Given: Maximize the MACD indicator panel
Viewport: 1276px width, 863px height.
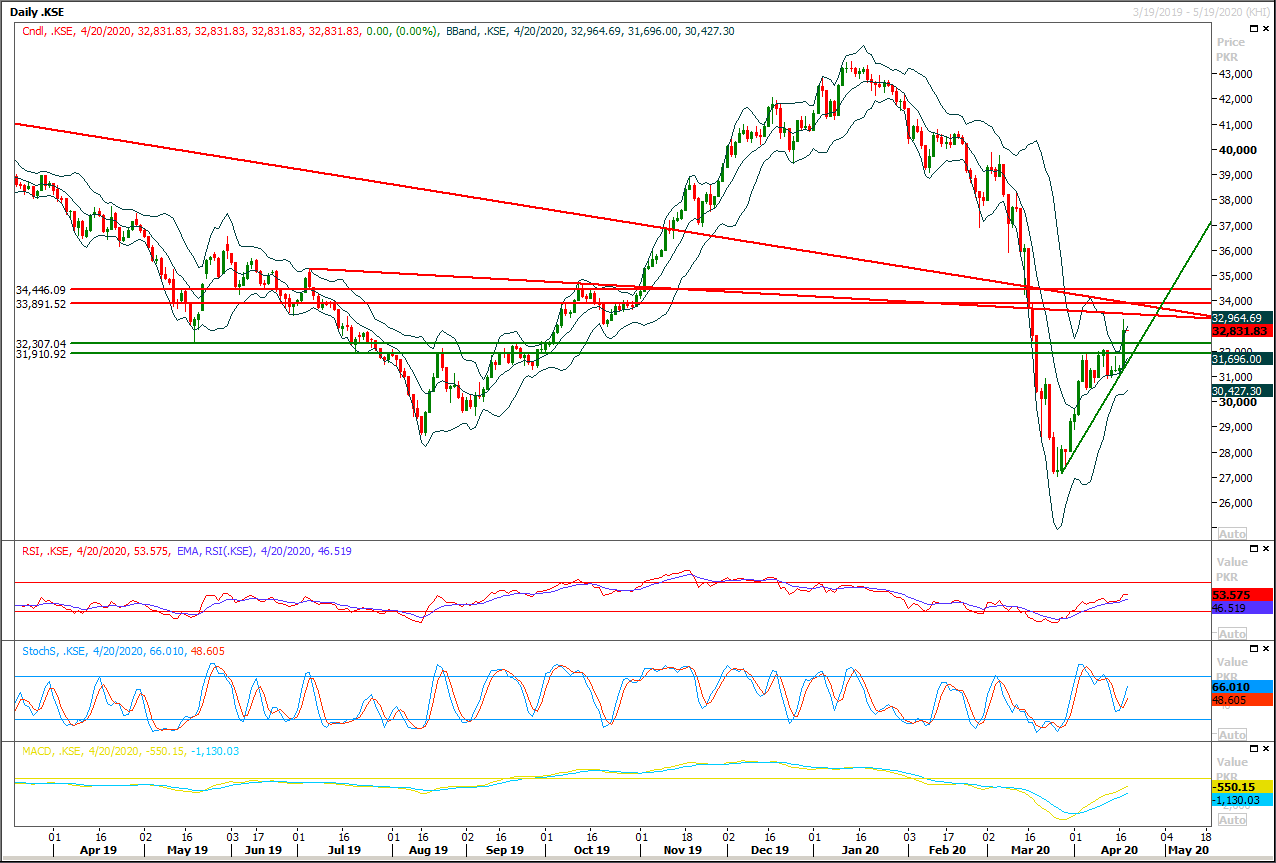Looking at the screenshot, I should tap(1255, 750).
